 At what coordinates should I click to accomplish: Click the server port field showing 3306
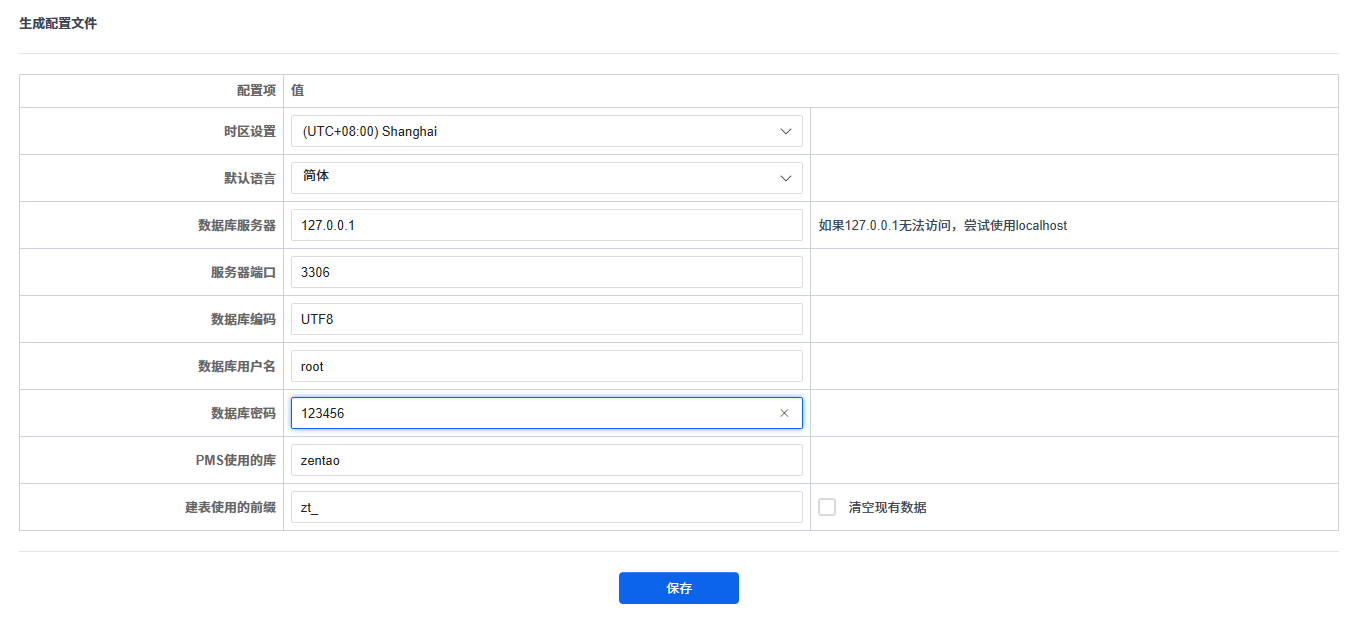click(546, 272)
